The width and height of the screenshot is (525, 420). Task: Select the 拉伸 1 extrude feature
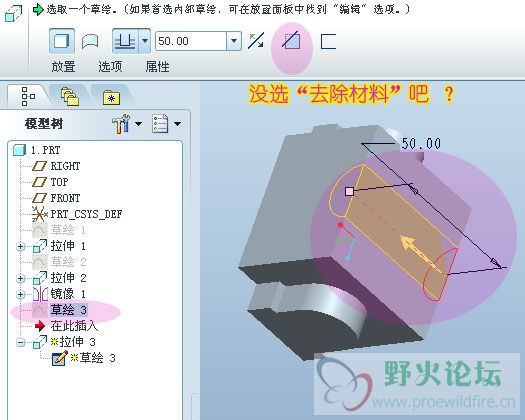pos(68,246)
